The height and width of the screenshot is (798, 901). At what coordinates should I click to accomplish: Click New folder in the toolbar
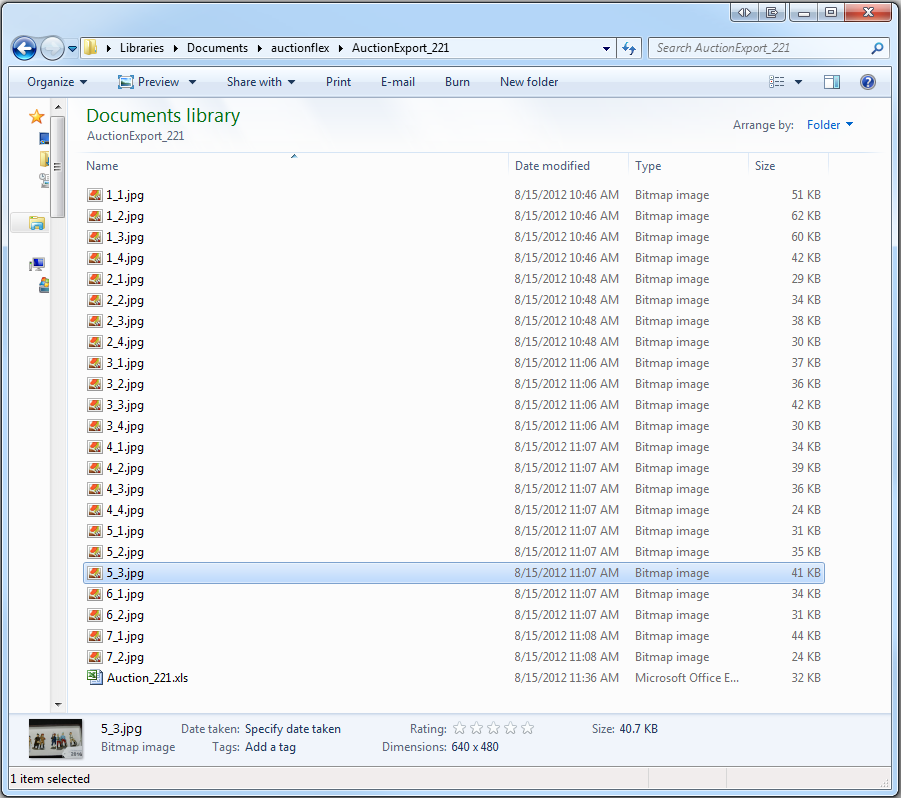(x=529, y=82)
